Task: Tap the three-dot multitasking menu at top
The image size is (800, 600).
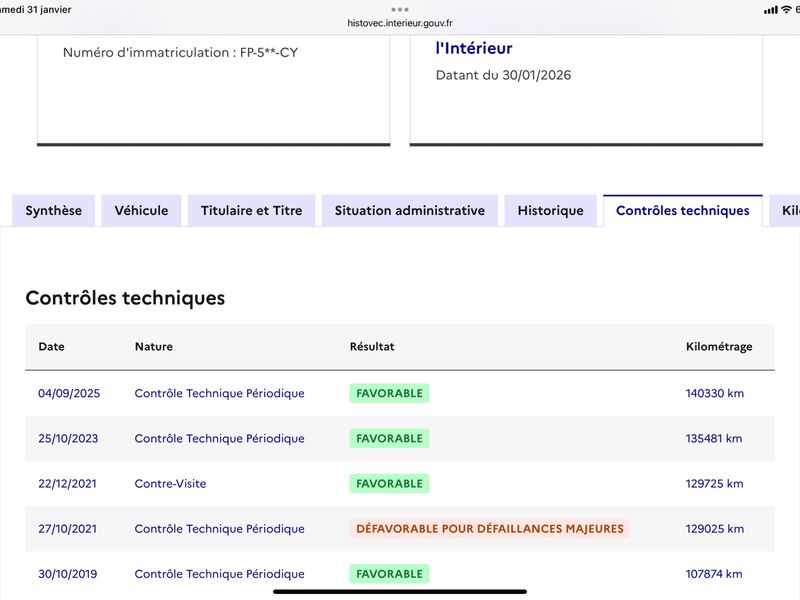Action: (x=400, y=9)
